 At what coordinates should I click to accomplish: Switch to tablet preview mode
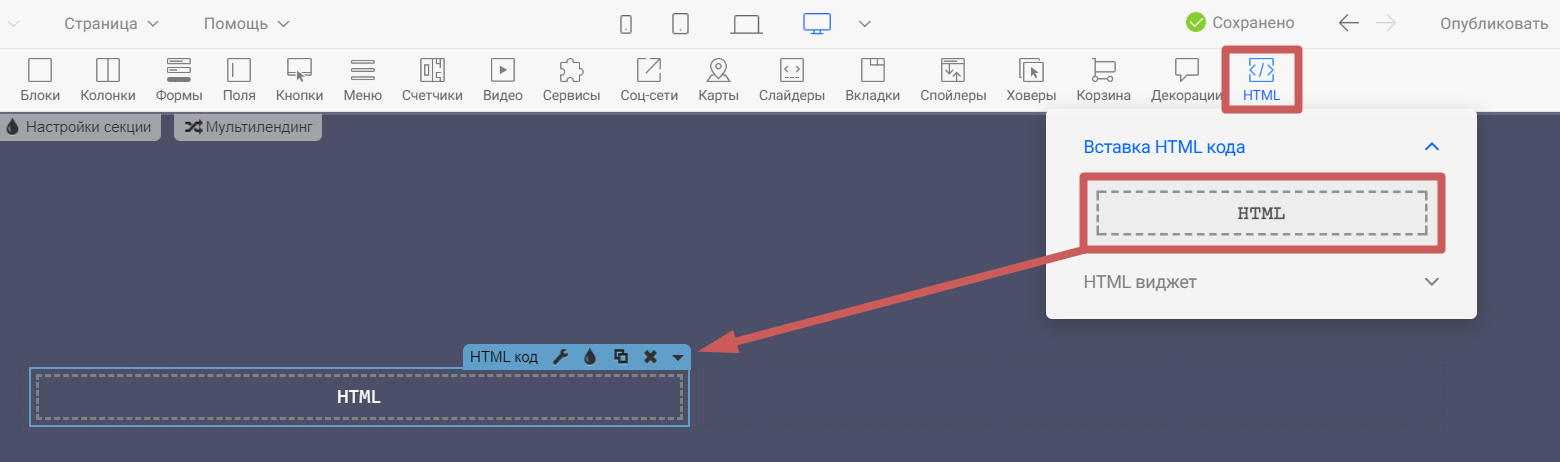tap(680, 24)
